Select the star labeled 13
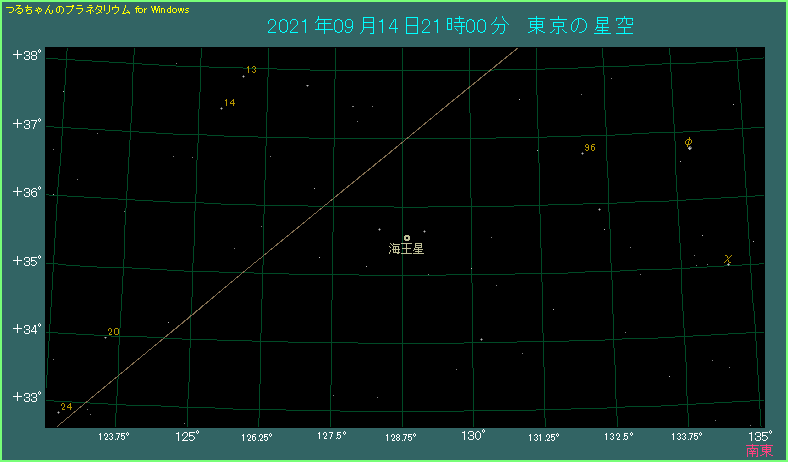 pyautogui.click(x=243, y=76)
